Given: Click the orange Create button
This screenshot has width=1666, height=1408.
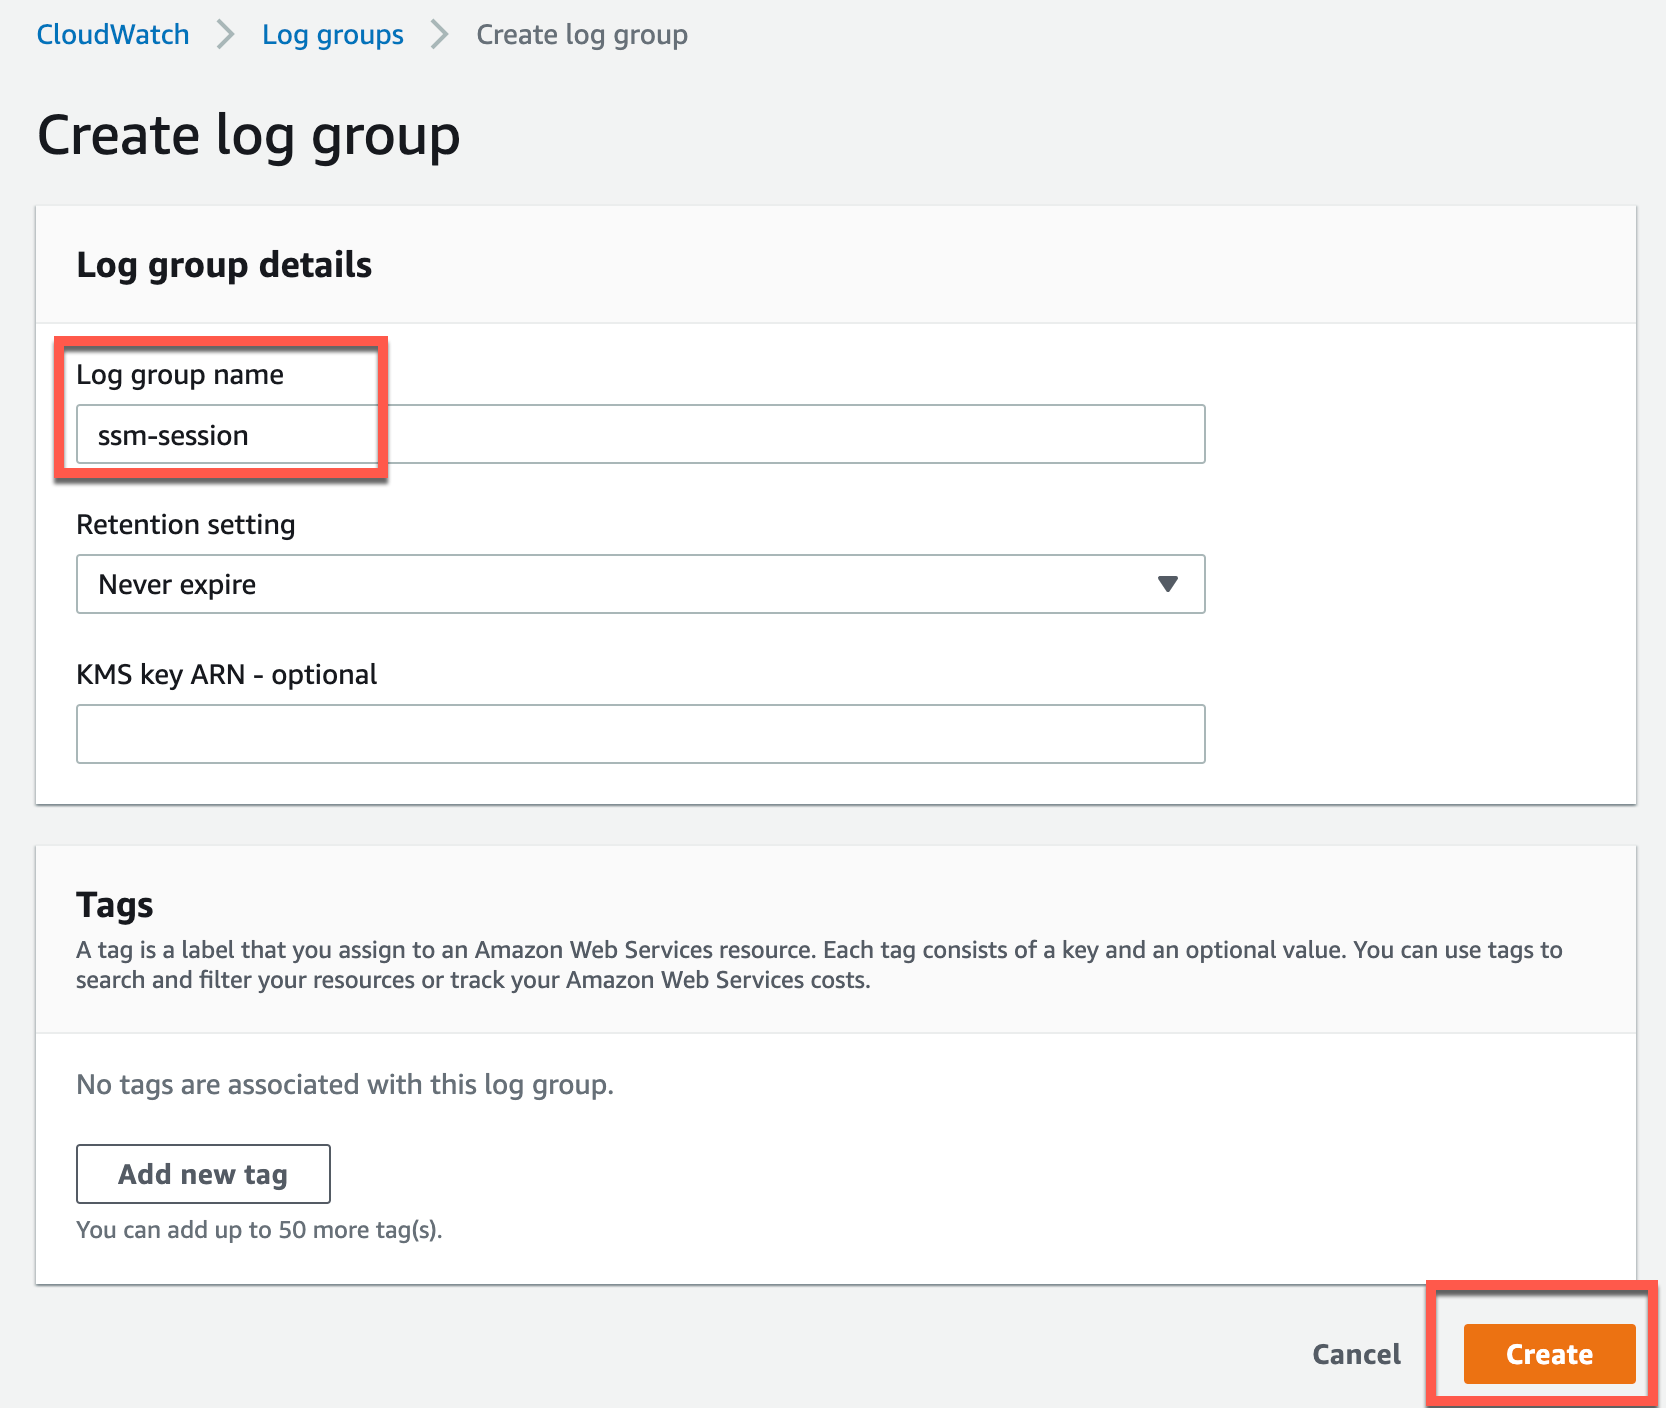Looking at the screenshot, I should 1548,1354.
